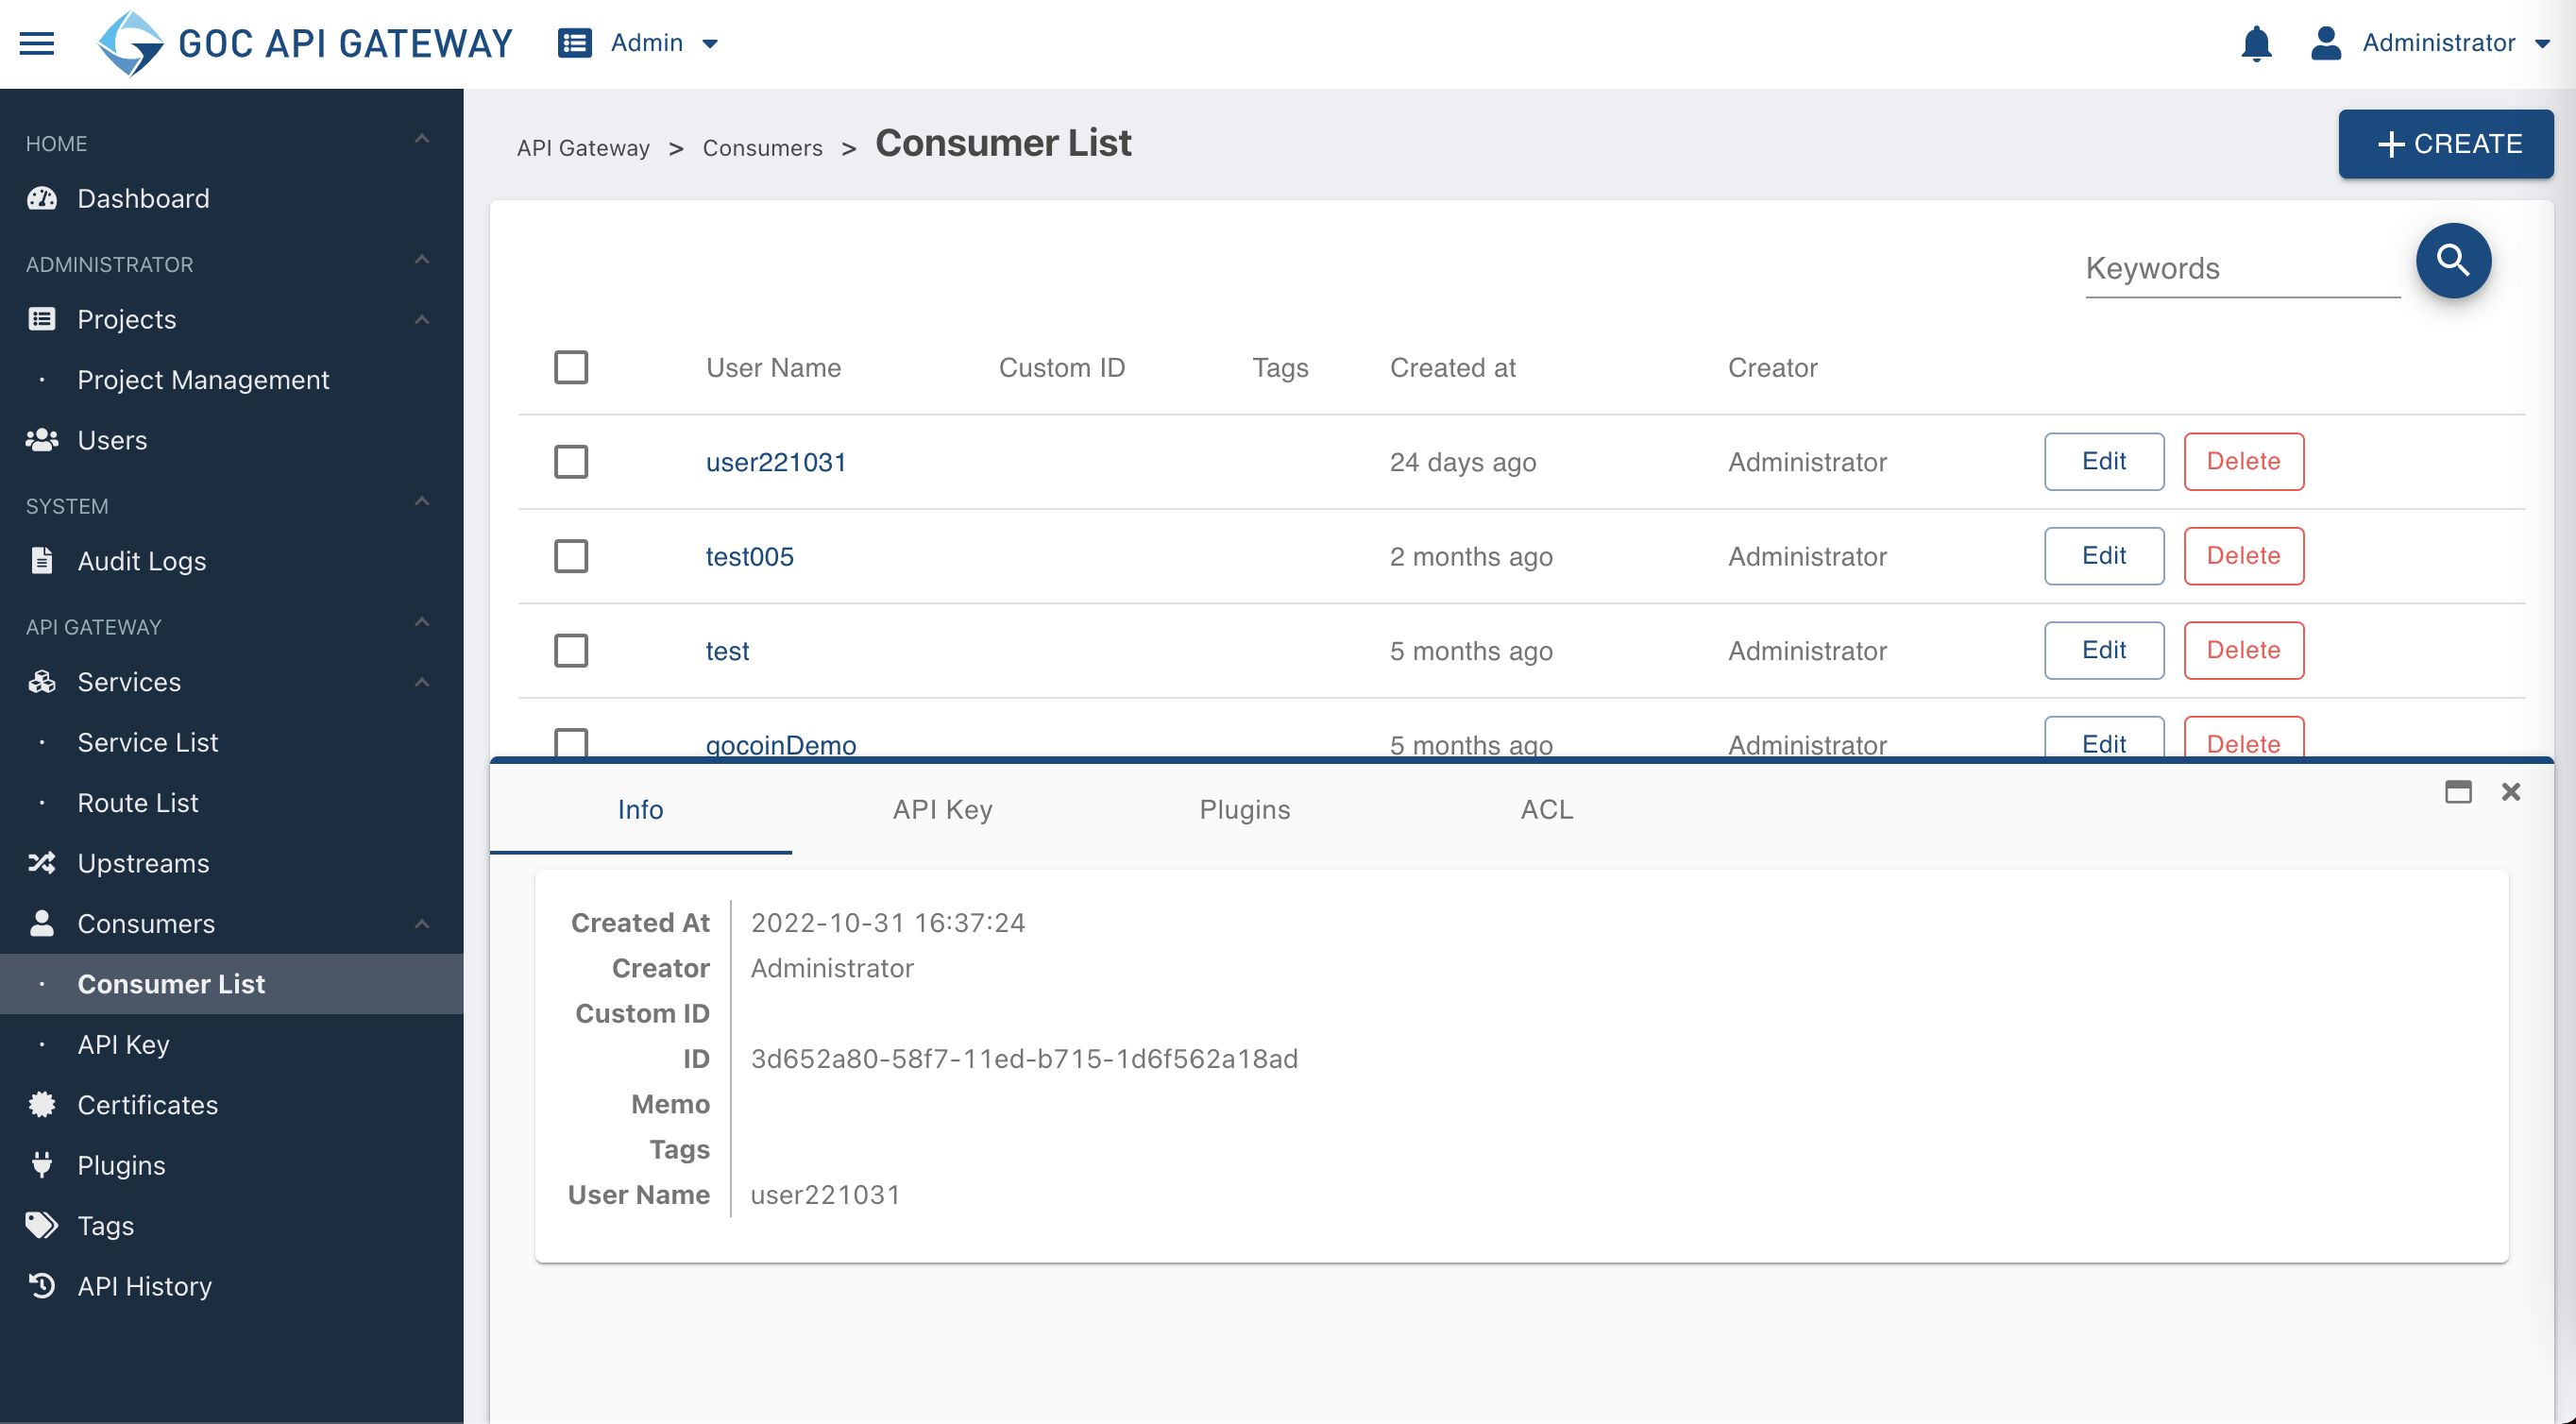Image resolution: width=2576 pixels, height=1424 pixels.
Task: Open the Admin project dropdown arrow
Action: tap(710, 44)
